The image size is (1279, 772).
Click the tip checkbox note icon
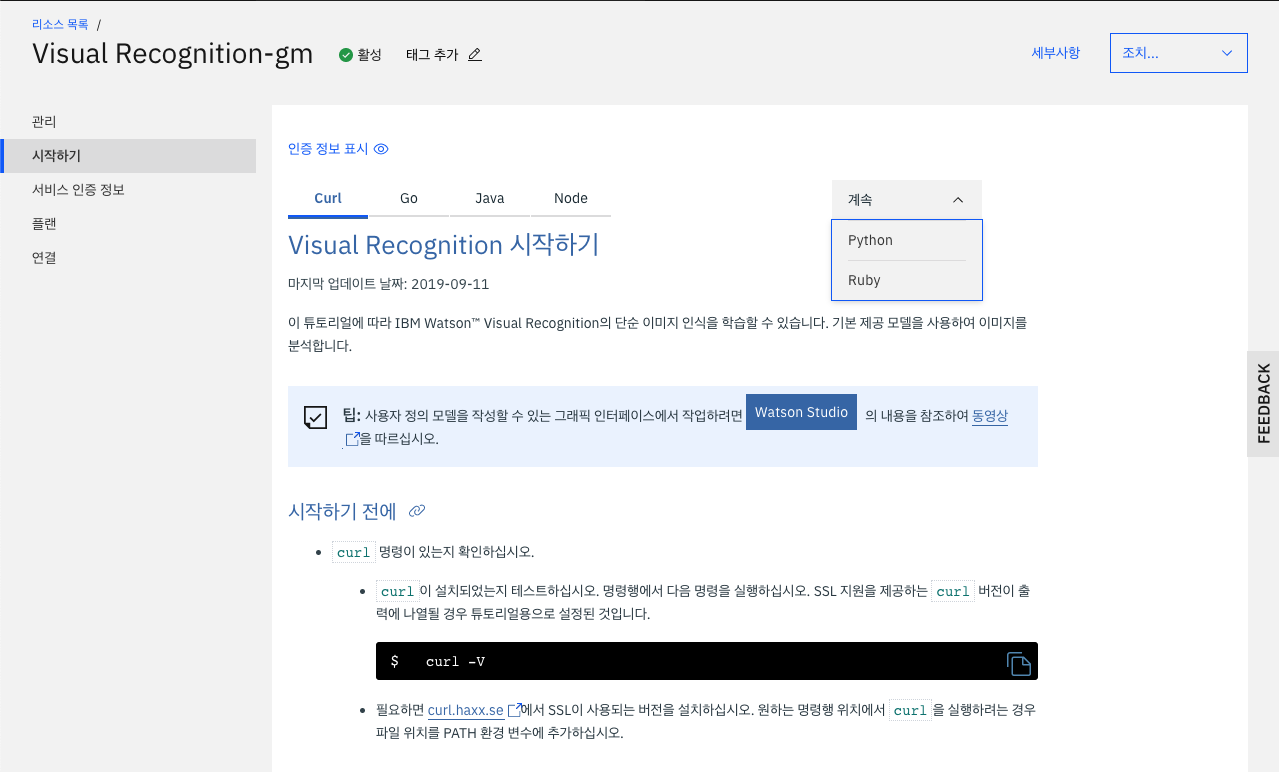(315, 417)
